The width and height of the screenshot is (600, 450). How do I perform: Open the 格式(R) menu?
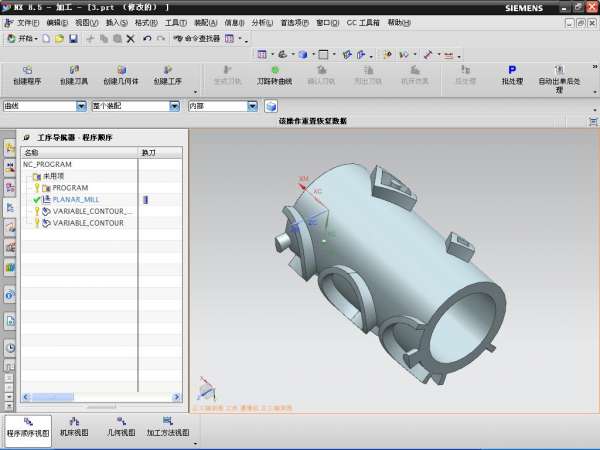point(146,23)
